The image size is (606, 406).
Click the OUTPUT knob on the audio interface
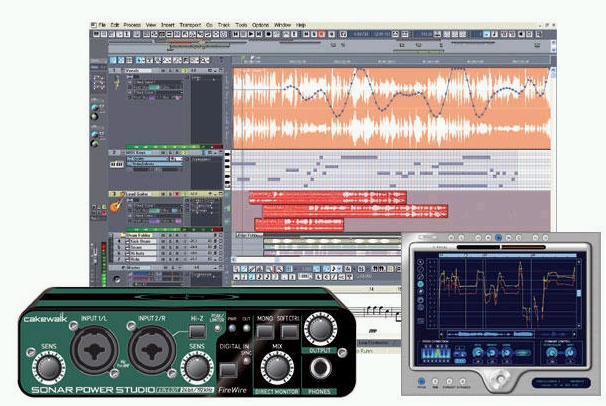point(320,328)
